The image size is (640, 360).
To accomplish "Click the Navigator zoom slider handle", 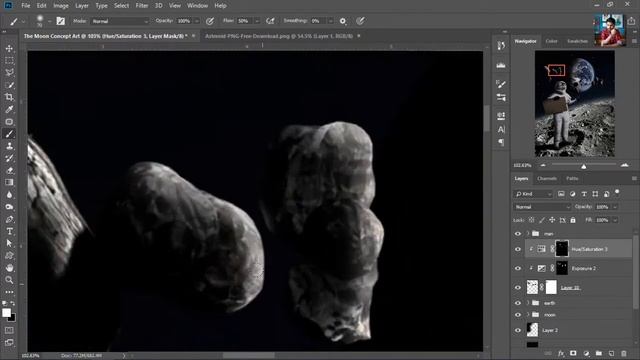I will pos(584,166).
